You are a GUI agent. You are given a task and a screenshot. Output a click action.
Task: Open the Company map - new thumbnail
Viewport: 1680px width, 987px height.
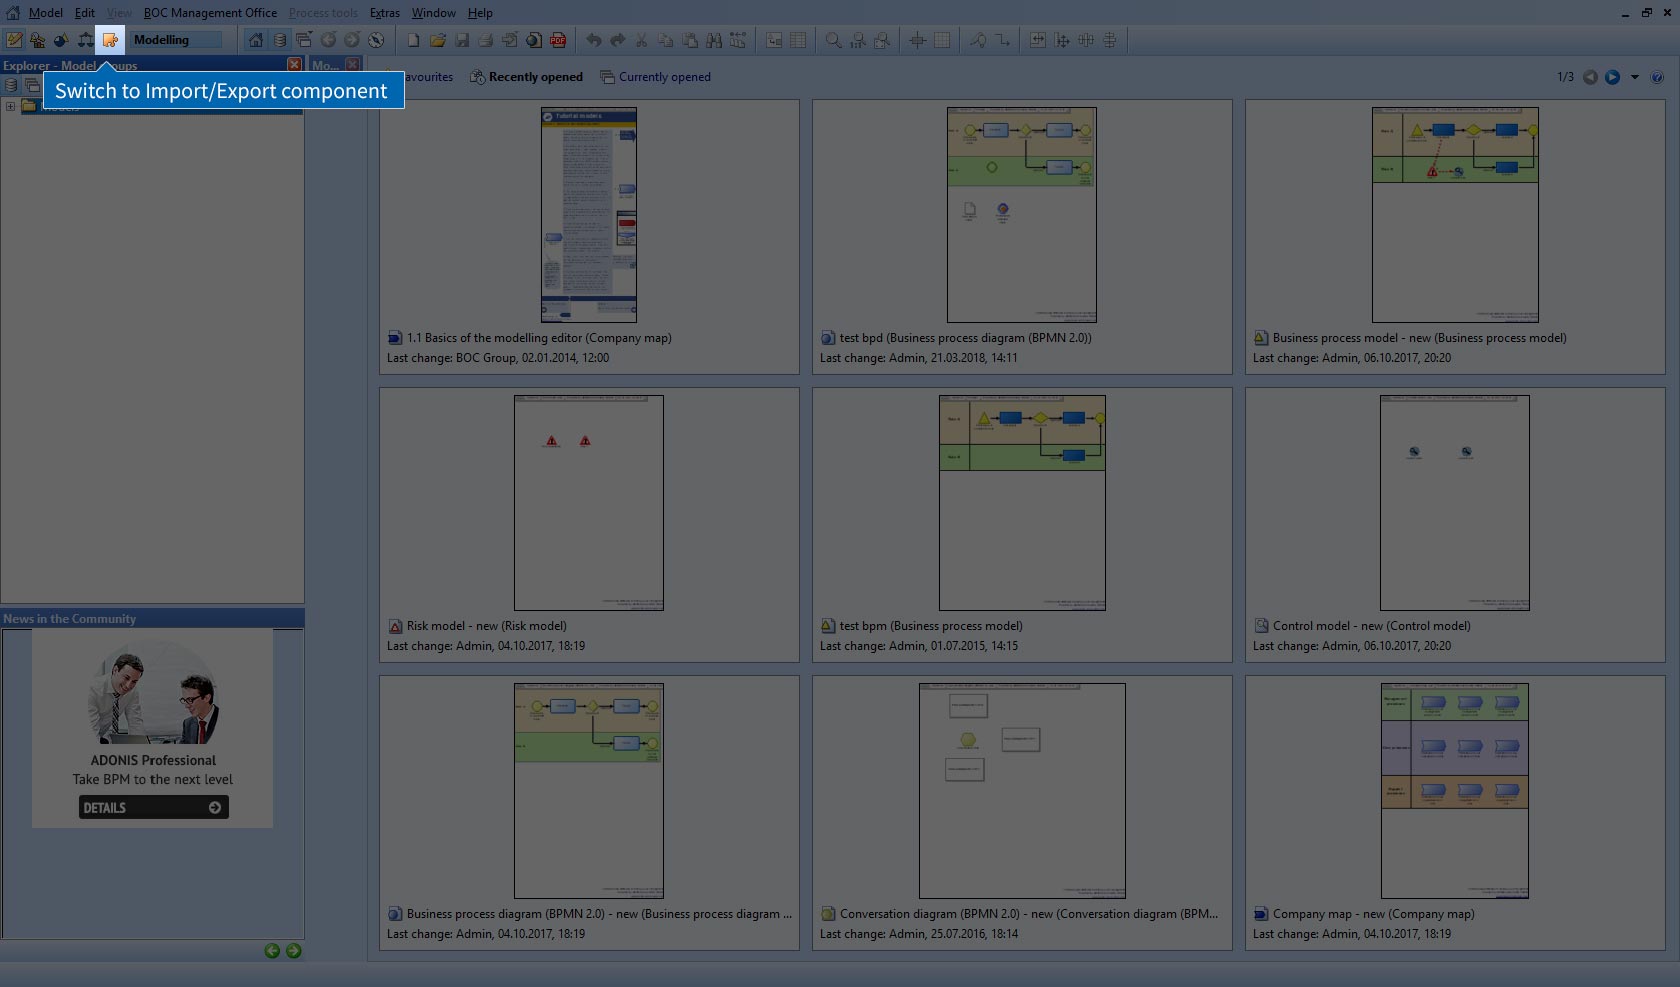(1454, 791)
